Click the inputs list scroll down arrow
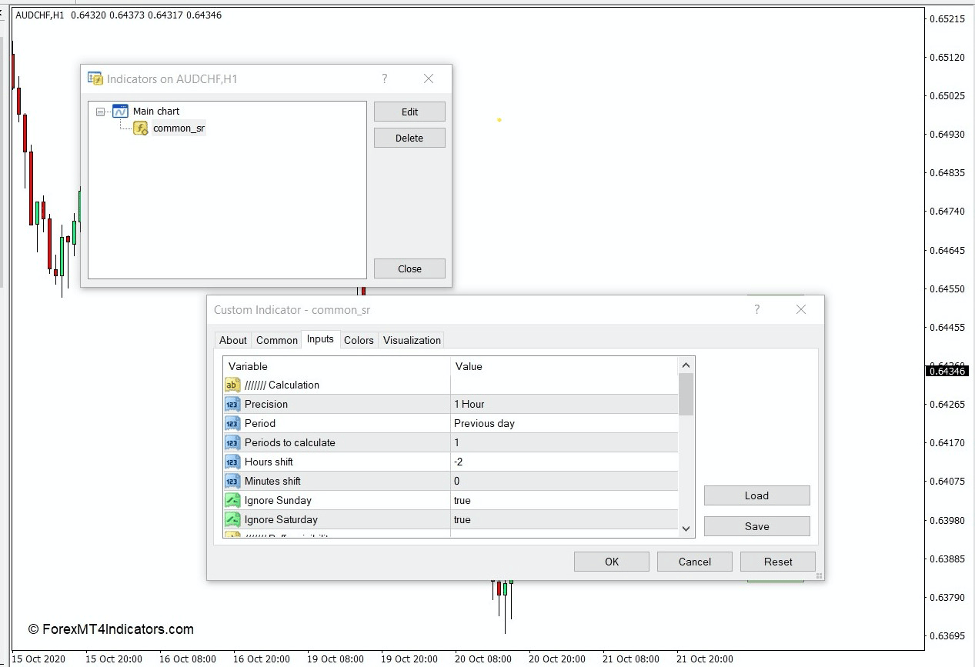The image size is (977, 668). (x=686, y=529)
